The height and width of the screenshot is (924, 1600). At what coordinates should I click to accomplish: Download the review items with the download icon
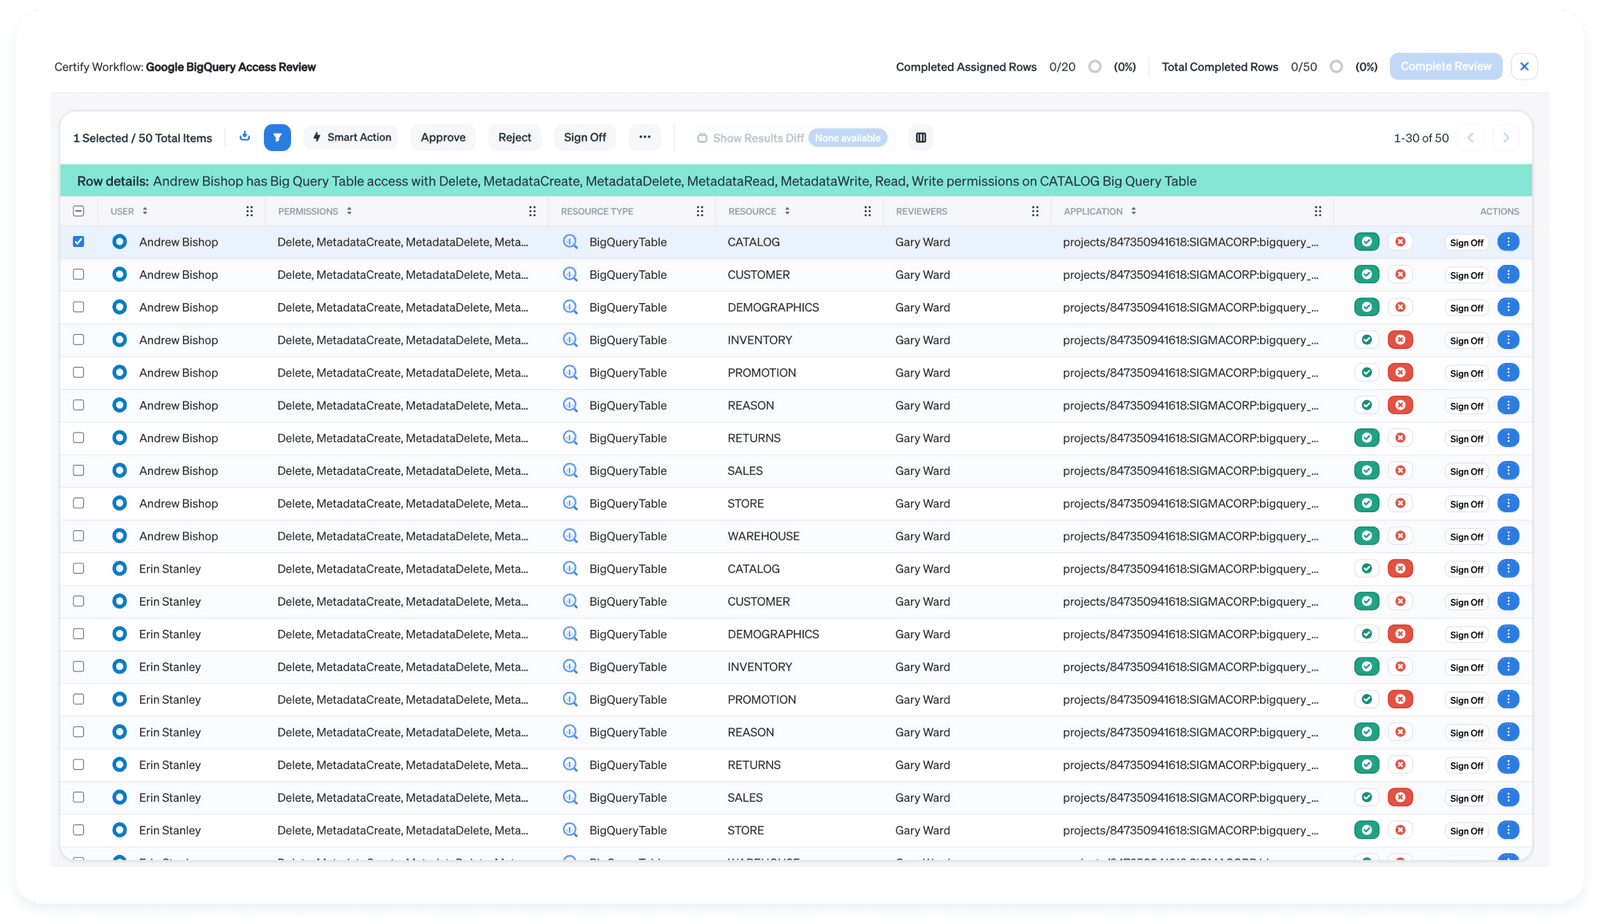[x=245, y=137]
